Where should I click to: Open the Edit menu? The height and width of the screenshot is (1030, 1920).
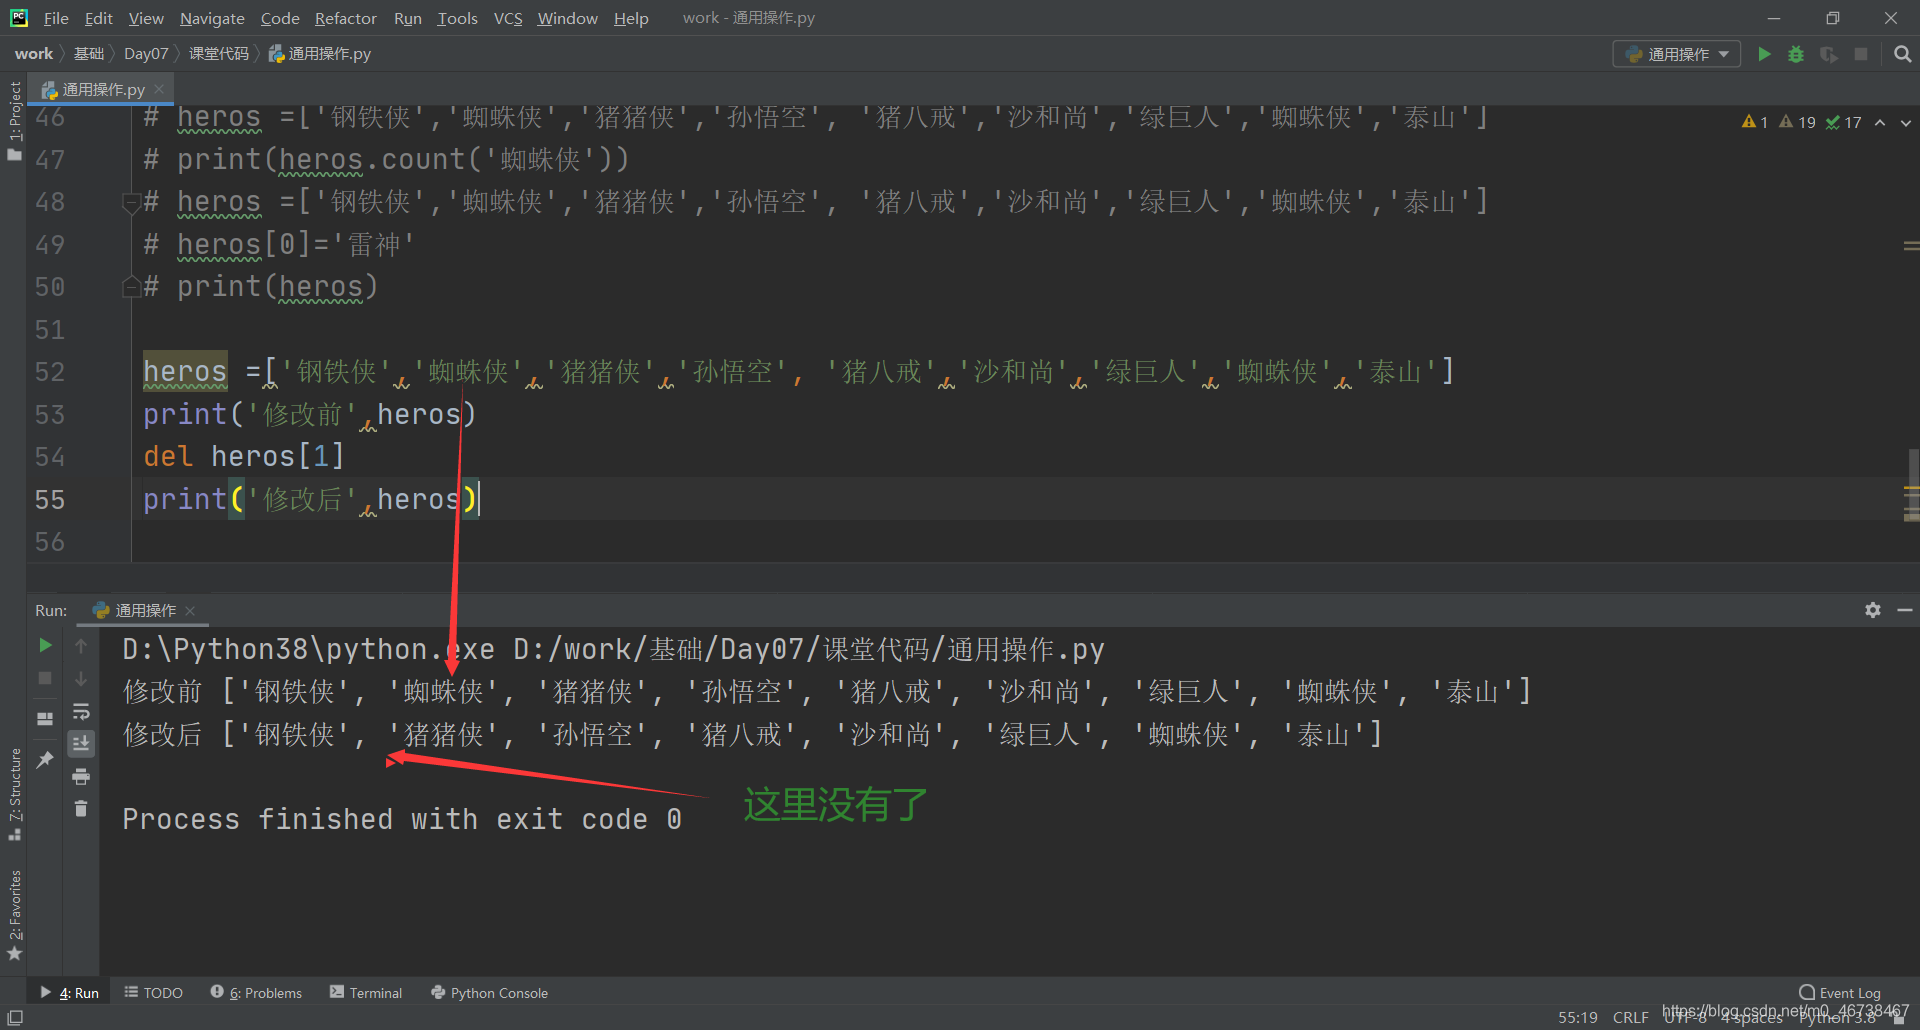pos(98,18)
